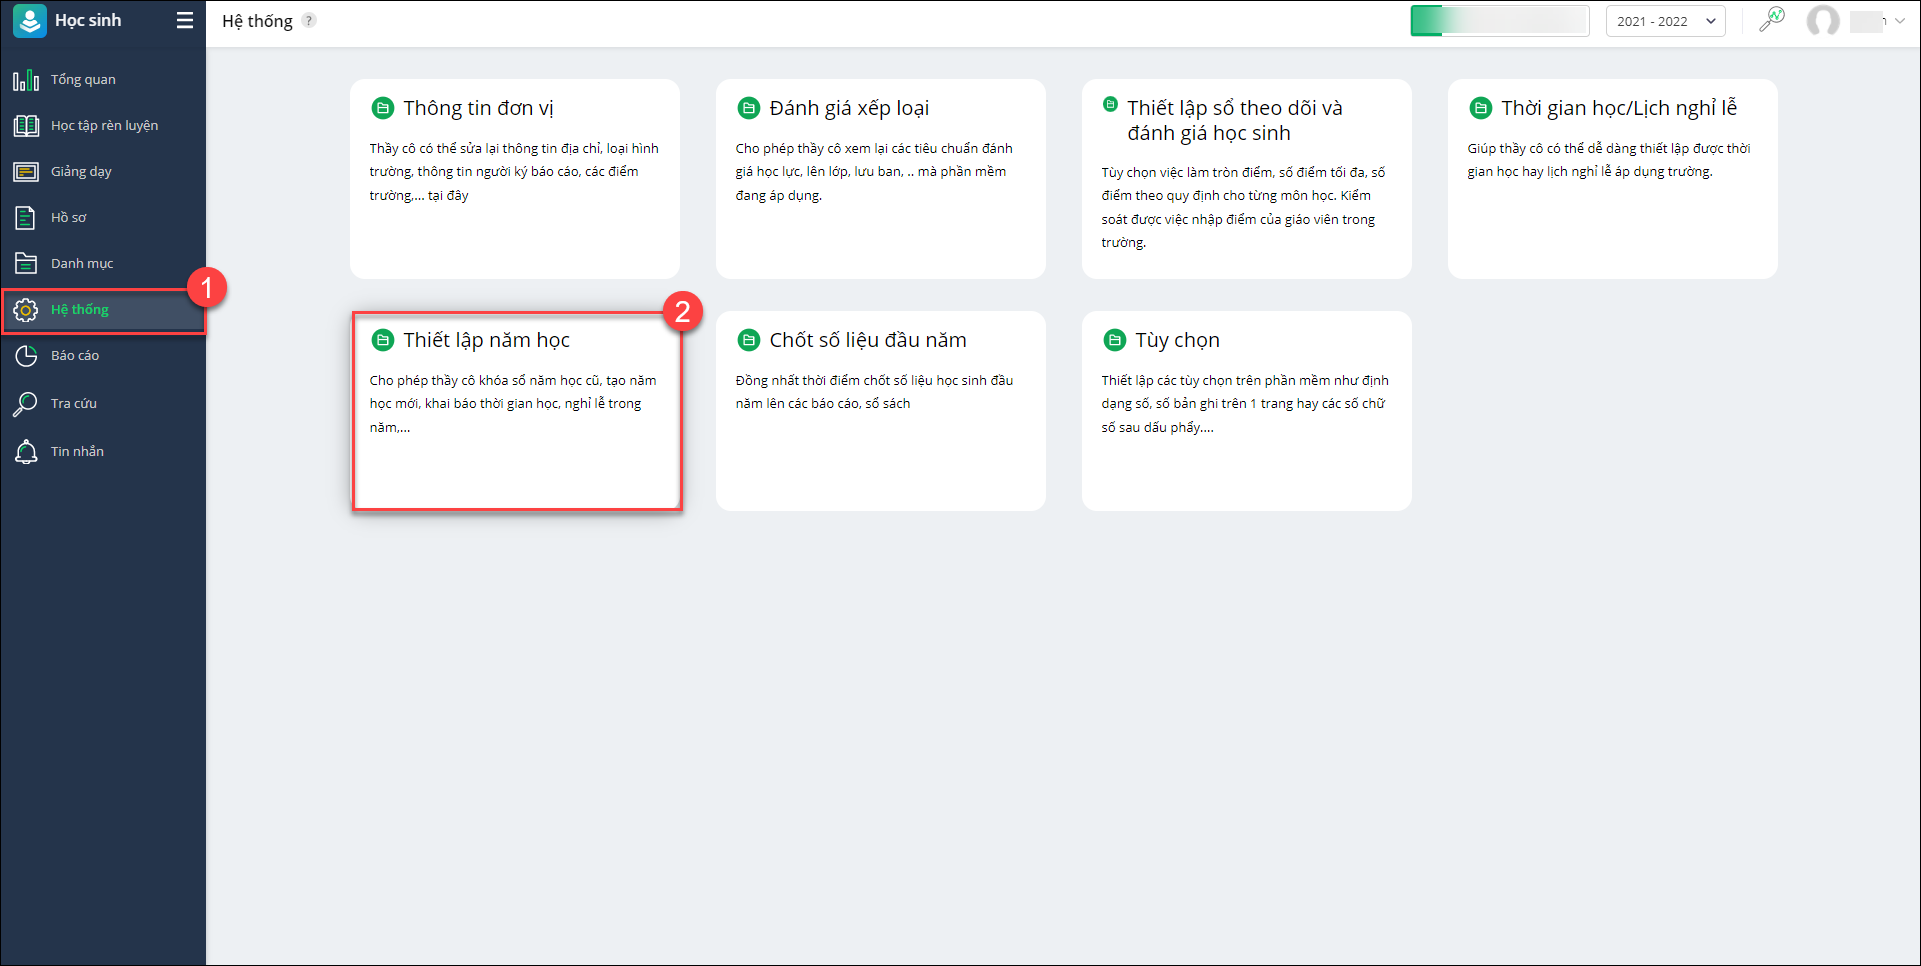The width and height of the screenshot is (1921, 966).
Task: Click the description under Chốt số liệu đầu năm
Action: (x=874, y=392)
